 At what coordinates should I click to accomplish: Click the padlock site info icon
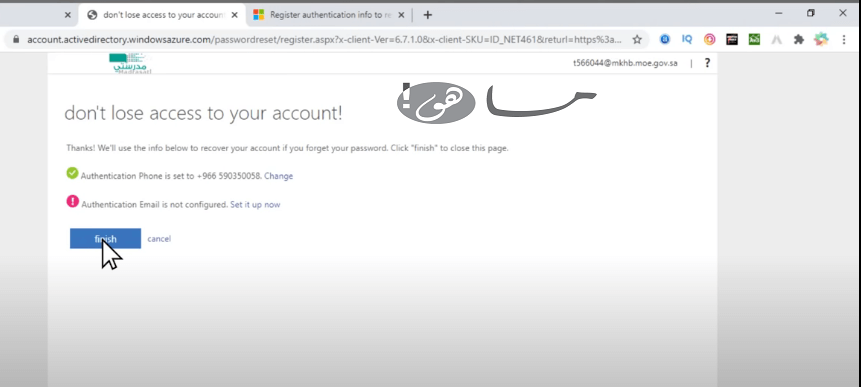coord(15,40)
